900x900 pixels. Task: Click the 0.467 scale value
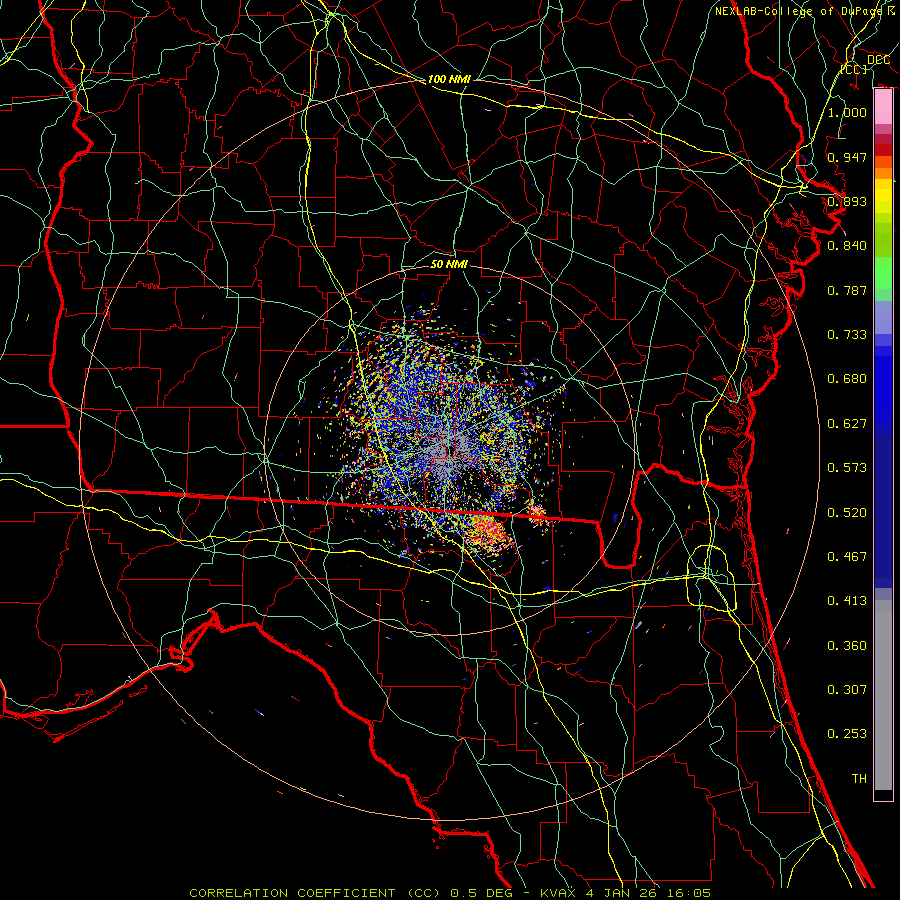click(x=847, y=557)
